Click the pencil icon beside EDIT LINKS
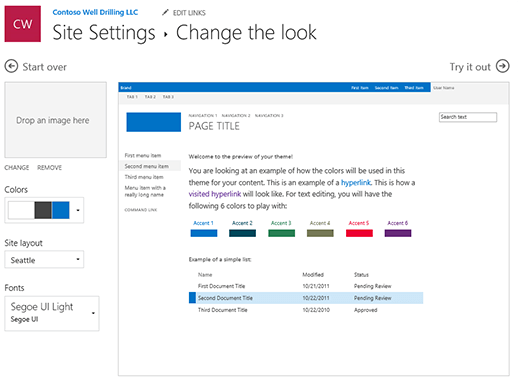This screenshot has width=518, height=384. (x=165, y=13)
